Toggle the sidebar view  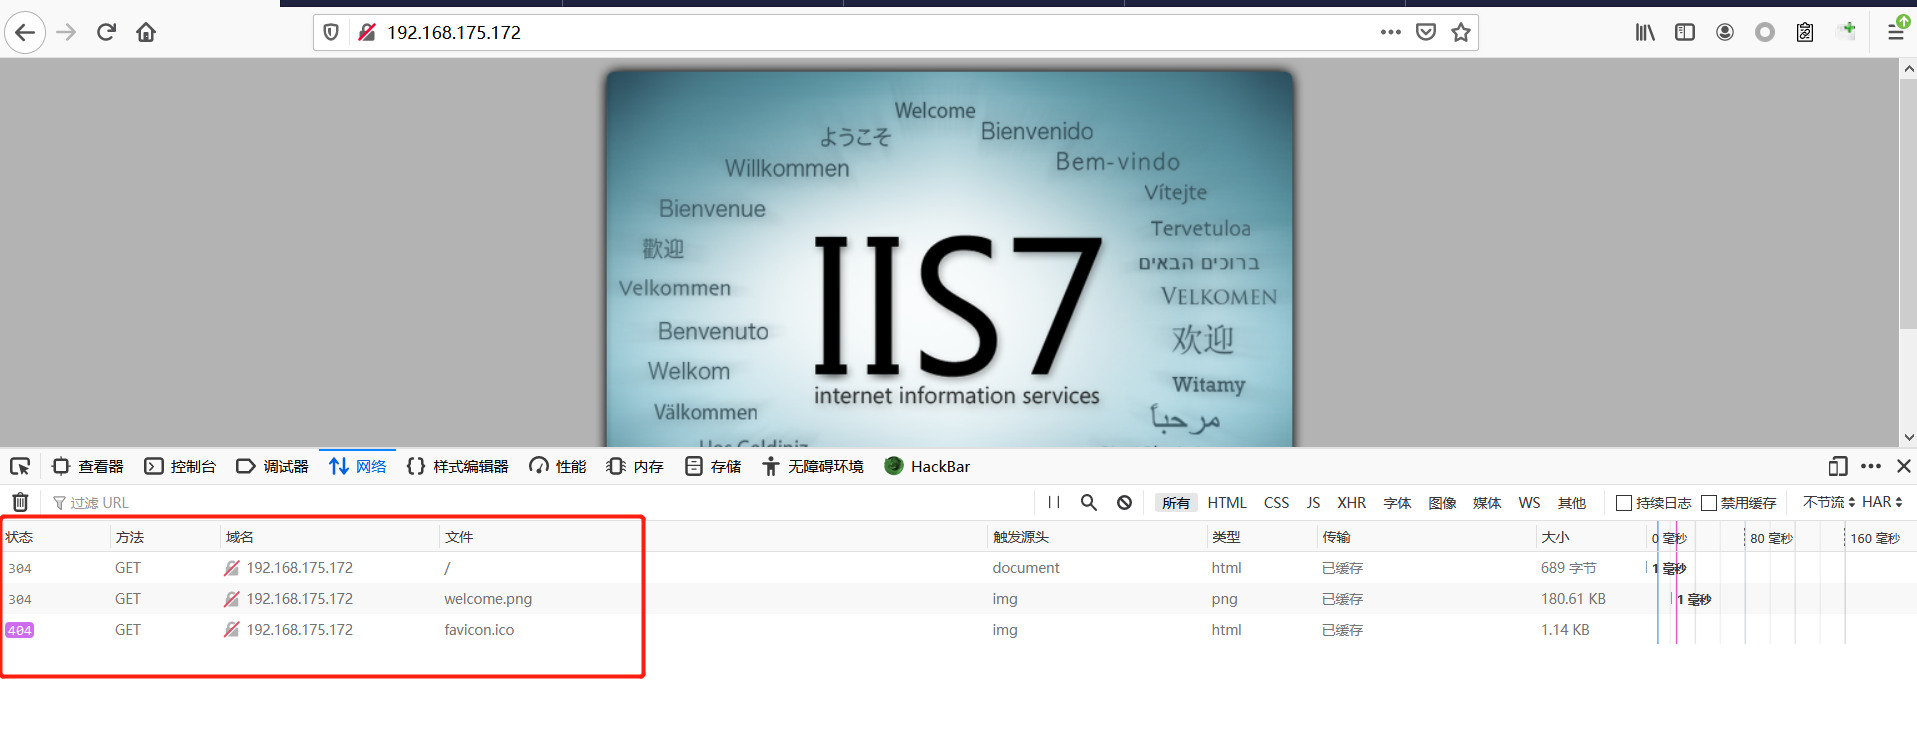click(1685, 32)
